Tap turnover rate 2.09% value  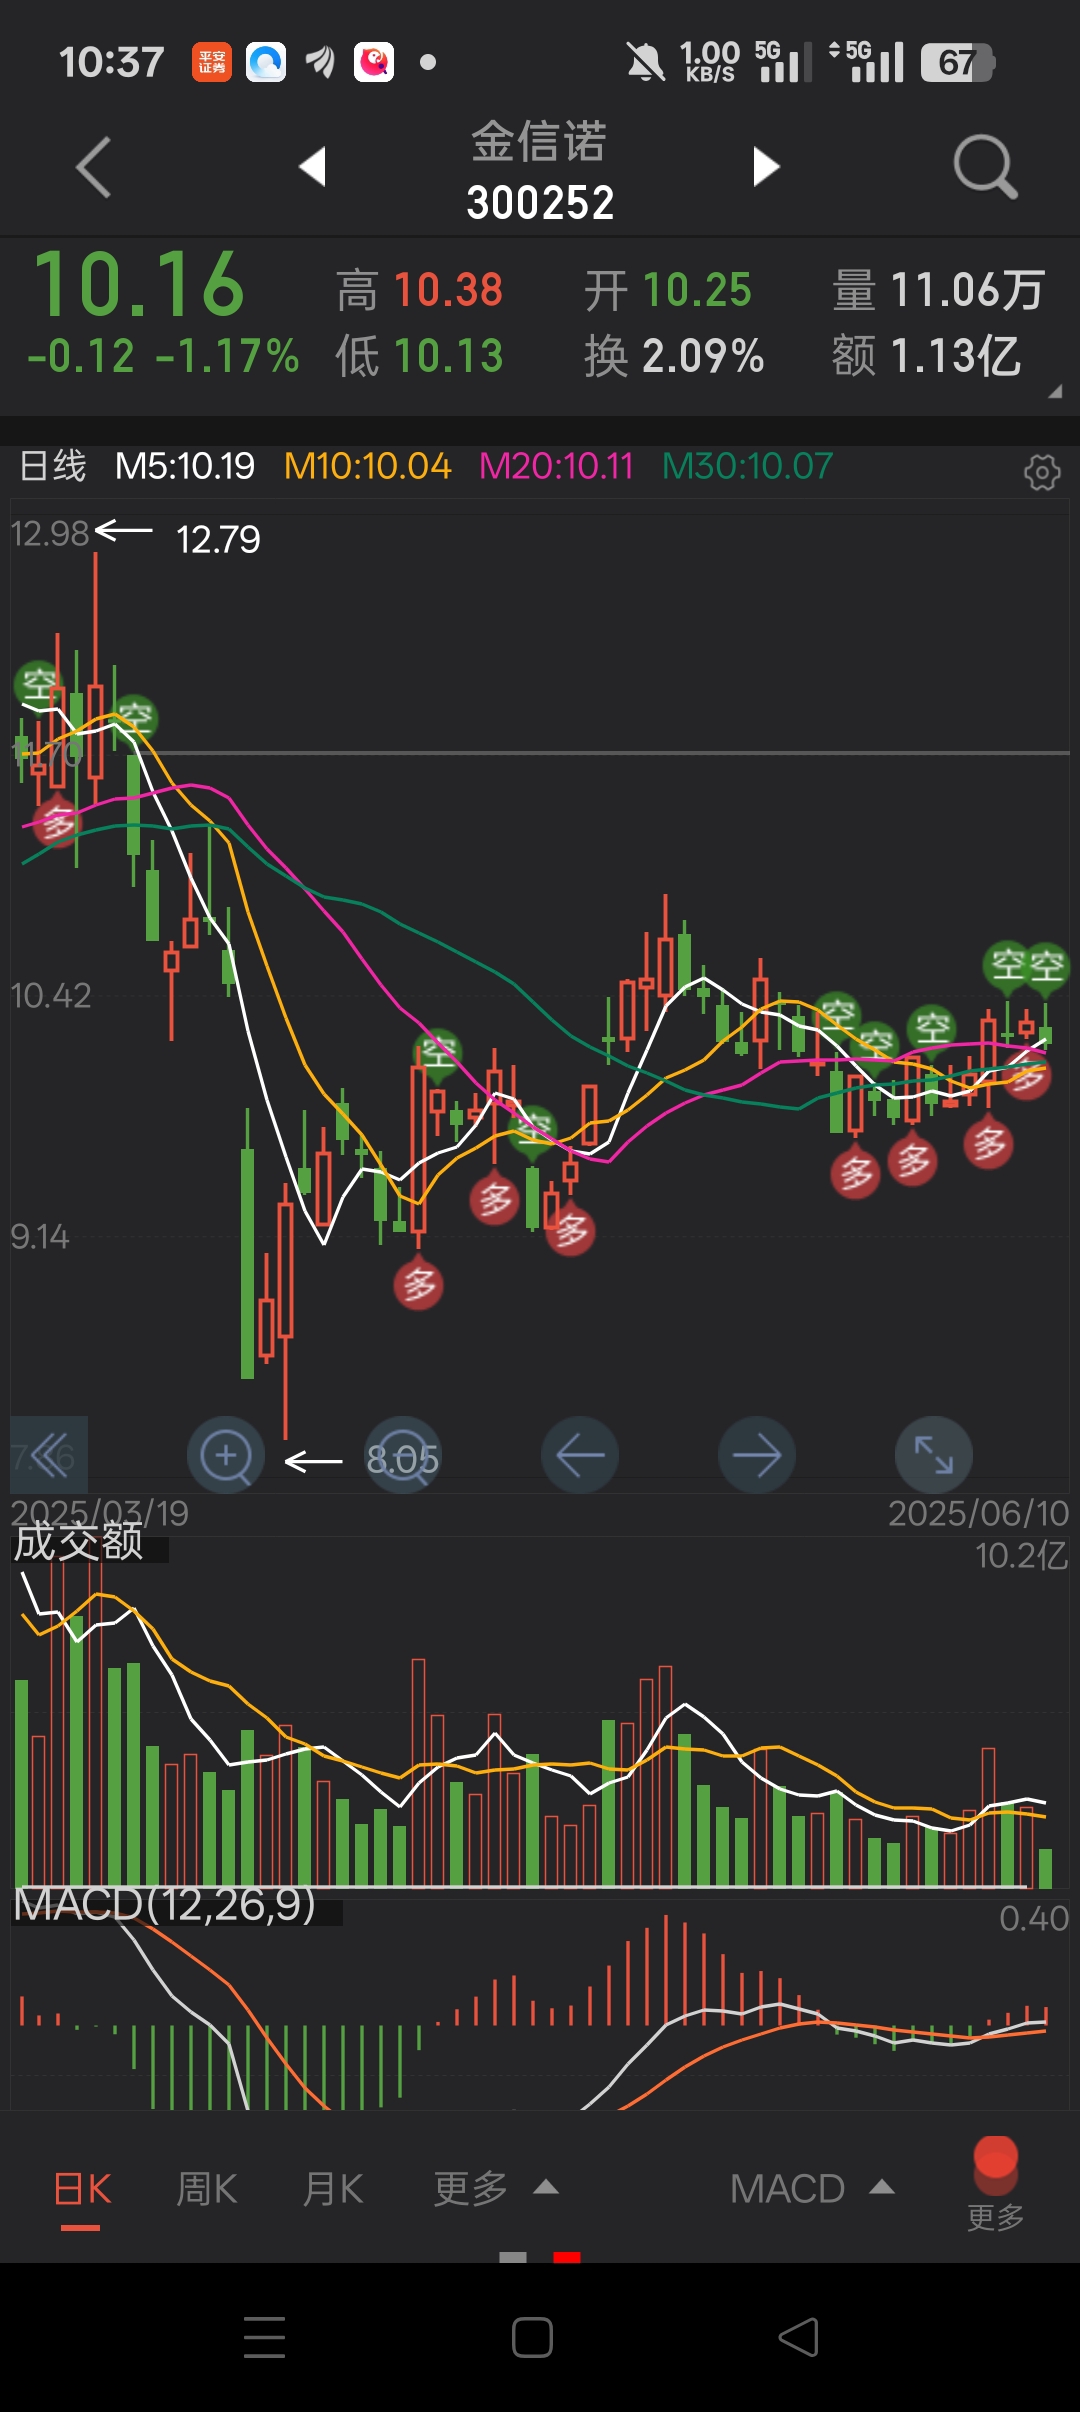703,356
